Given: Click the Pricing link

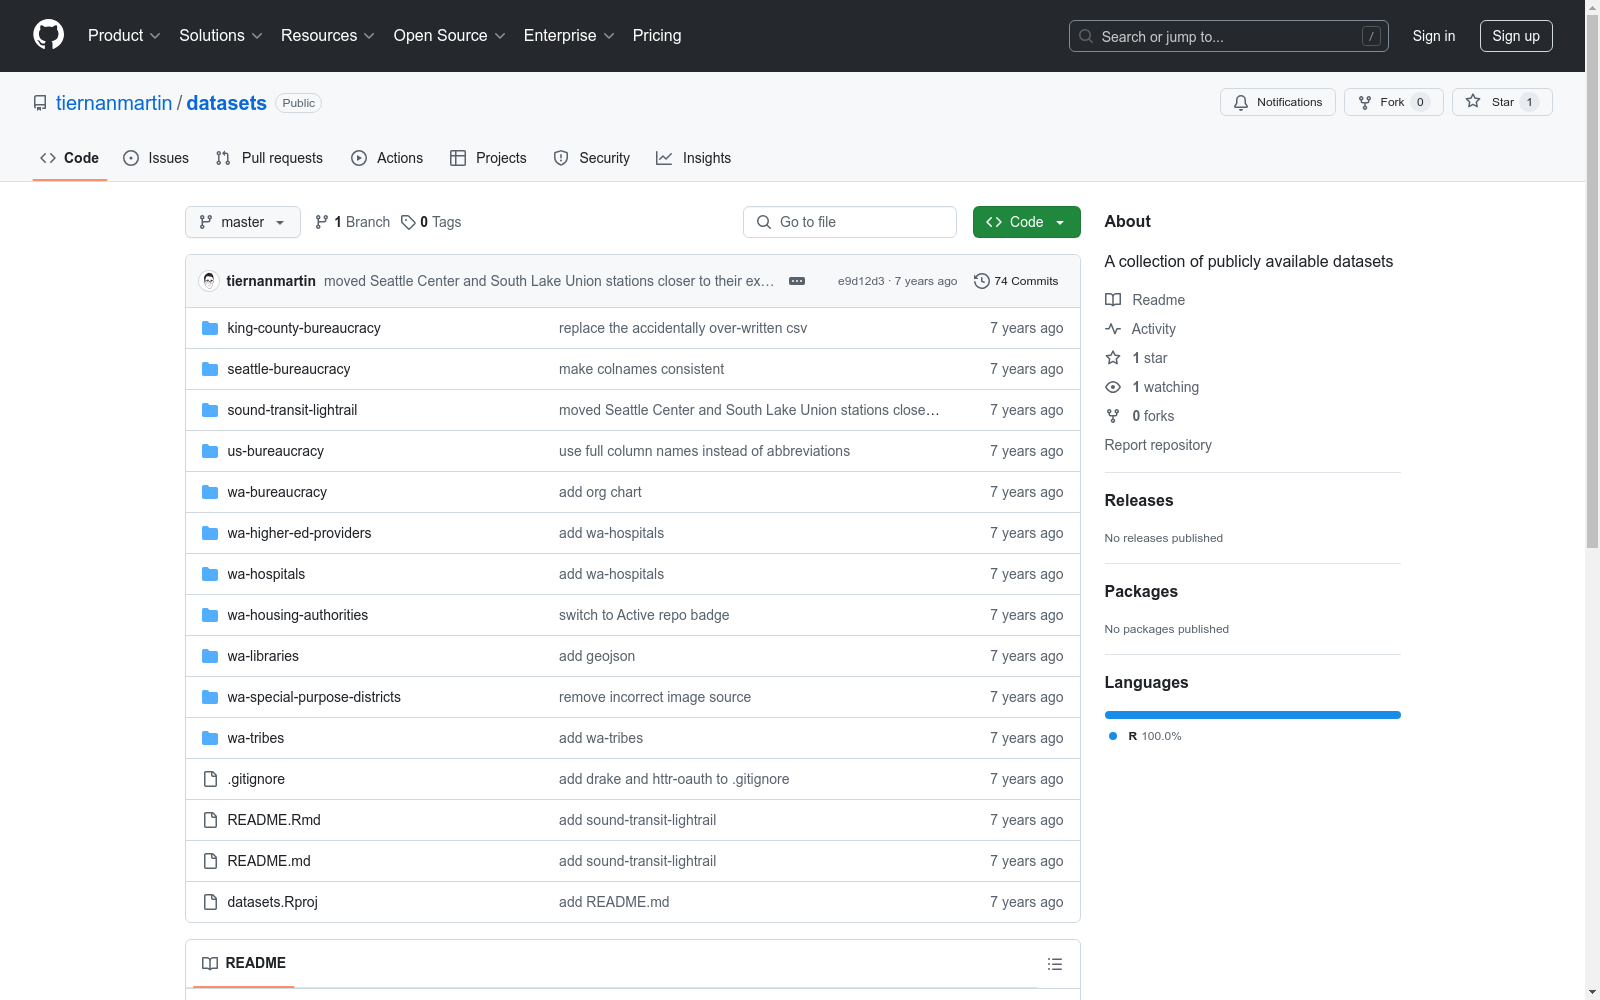Looking at the screenshot, I should pyautogui.click(x=657, y=36).
